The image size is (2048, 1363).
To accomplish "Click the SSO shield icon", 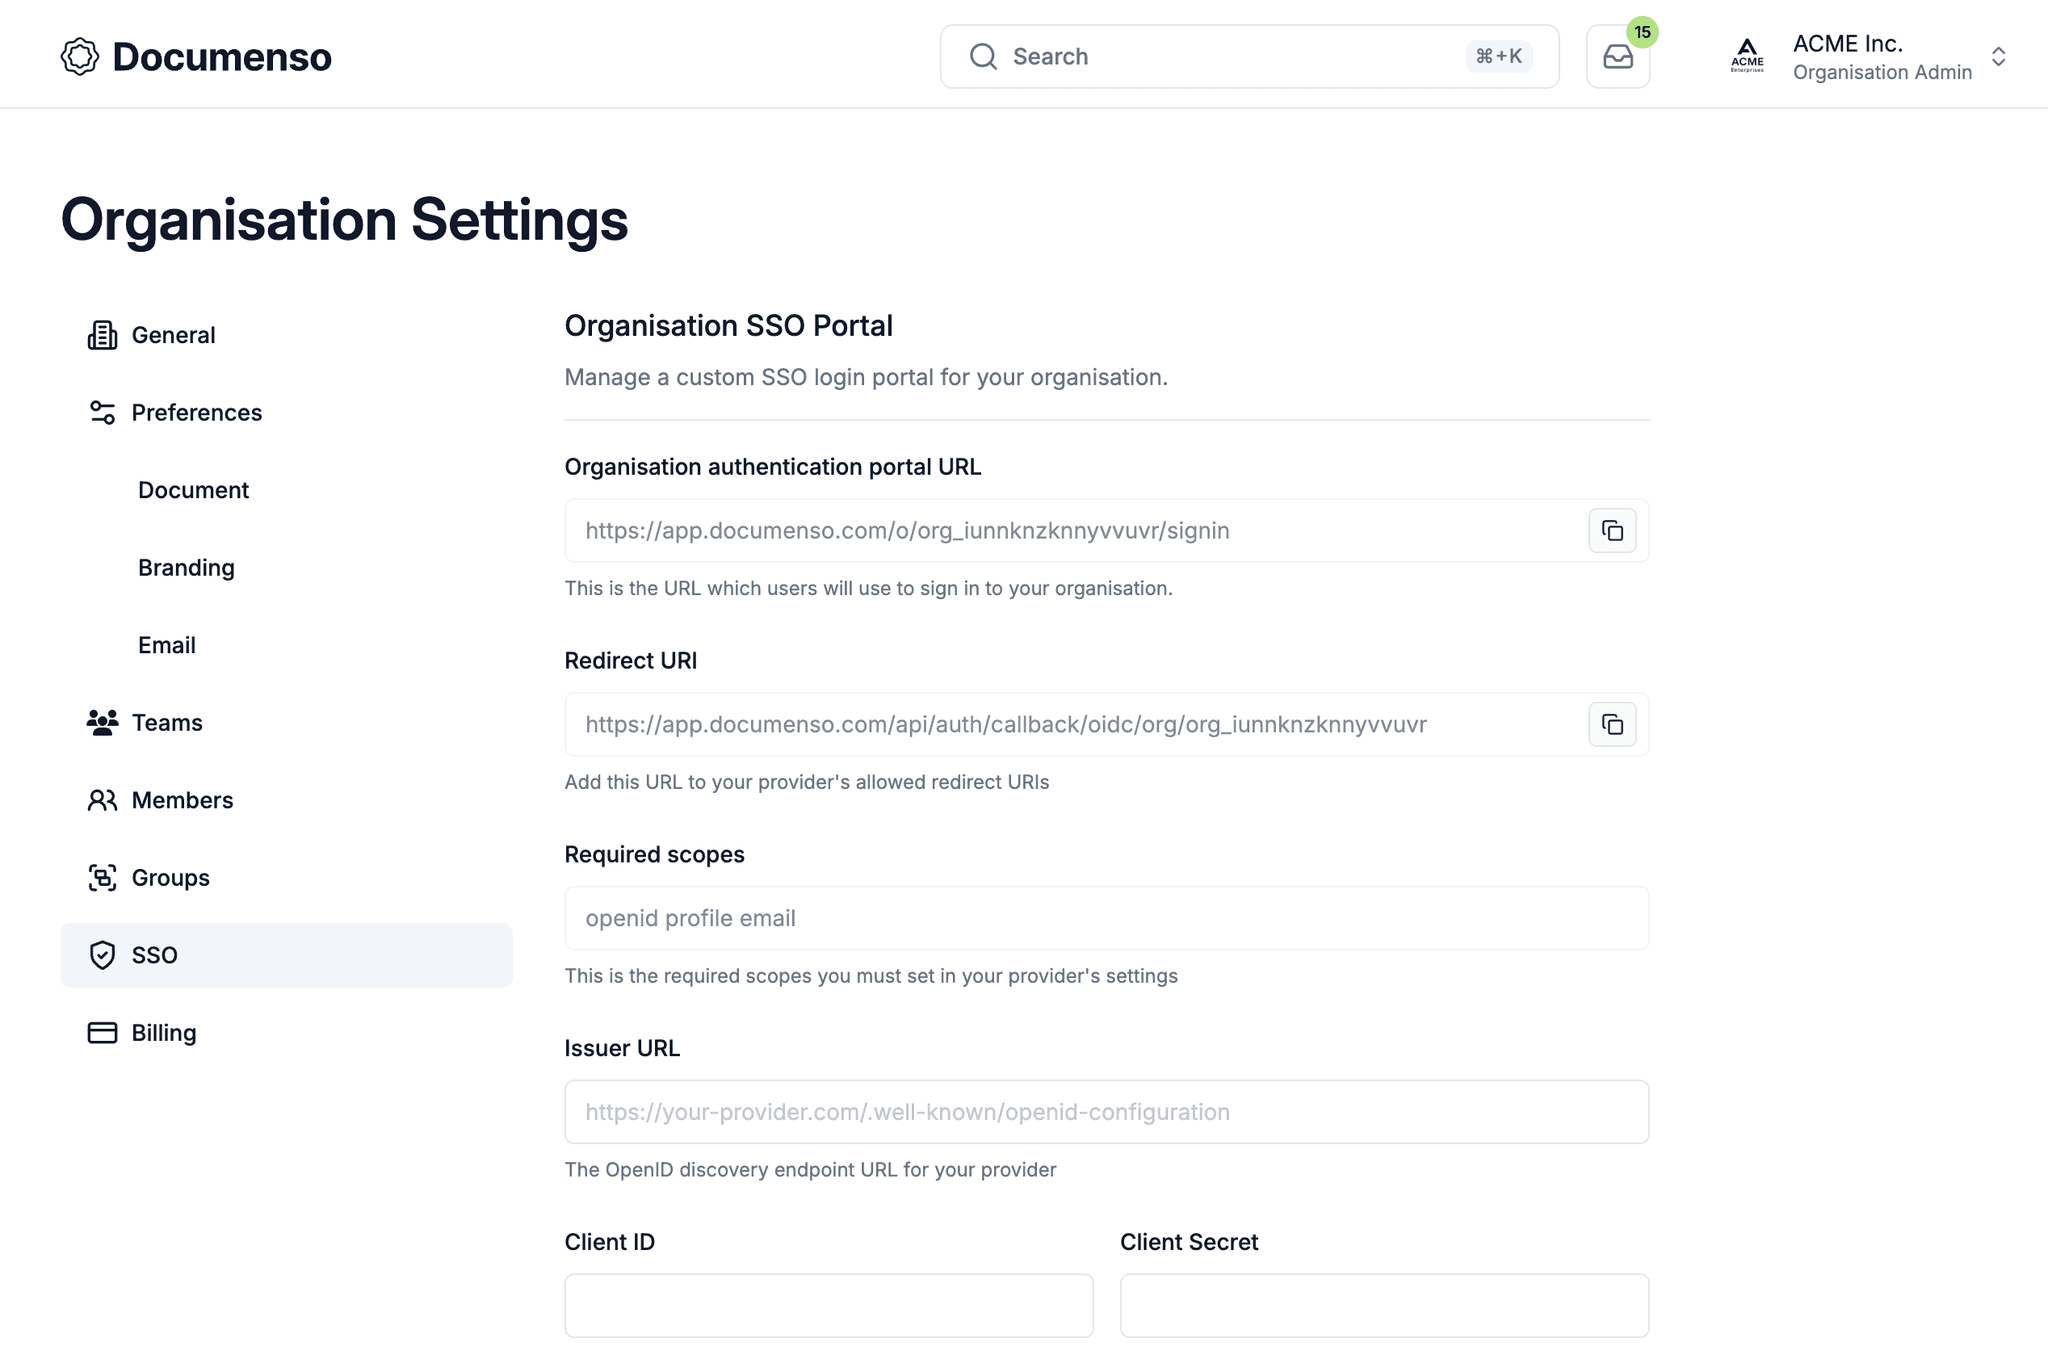I will pyautogui.click(x=102, y=955).
